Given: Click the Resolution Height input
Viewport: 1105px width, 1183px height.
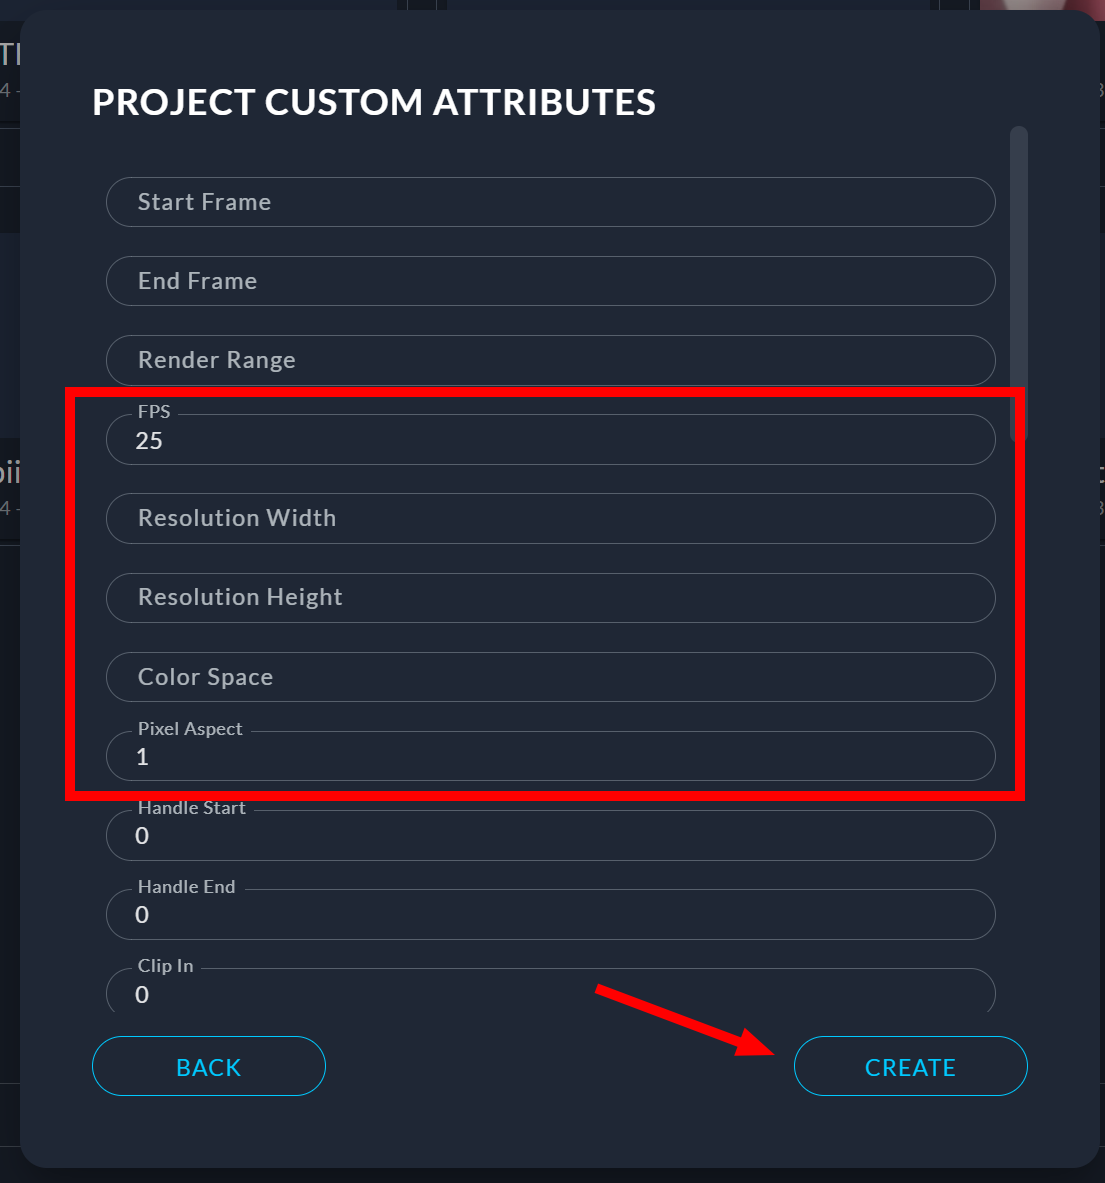Looking at the screenshot, I should coord(550,597).
